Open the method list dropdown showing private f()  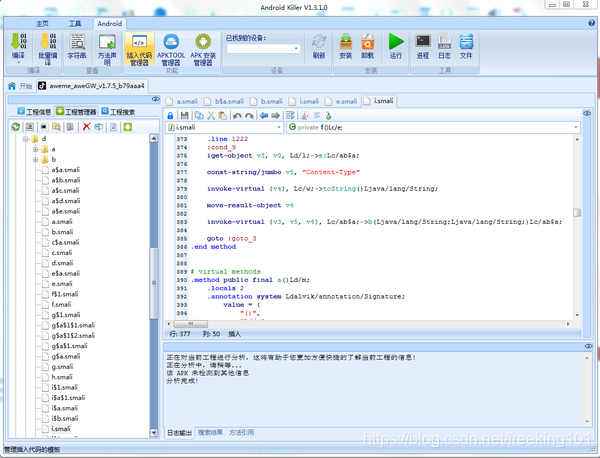pos(576,127)
